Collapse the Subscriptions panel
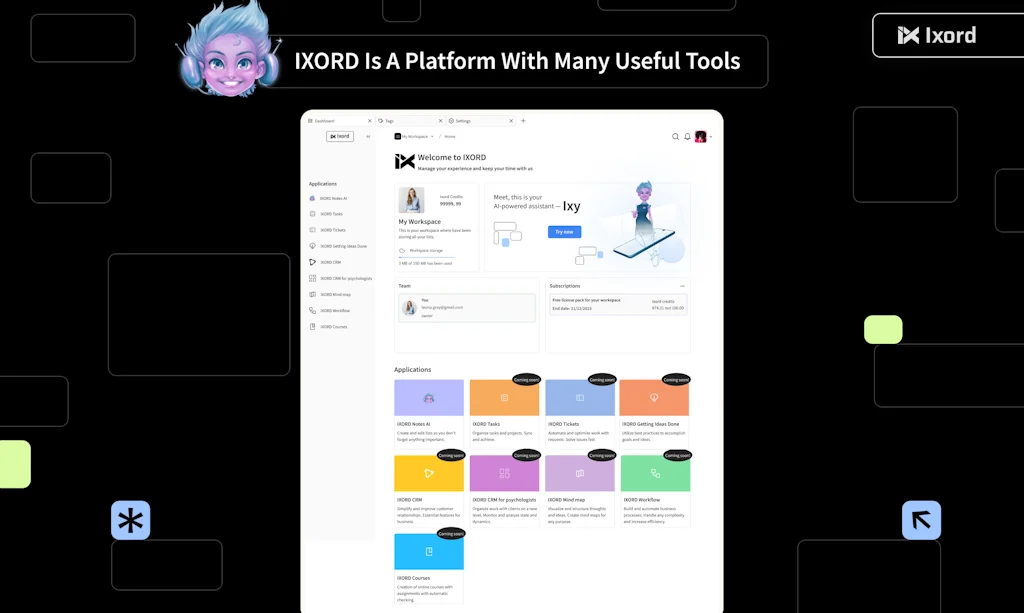Image resolution: width=1024 pixels, height=613 pixels. (683, 285)
